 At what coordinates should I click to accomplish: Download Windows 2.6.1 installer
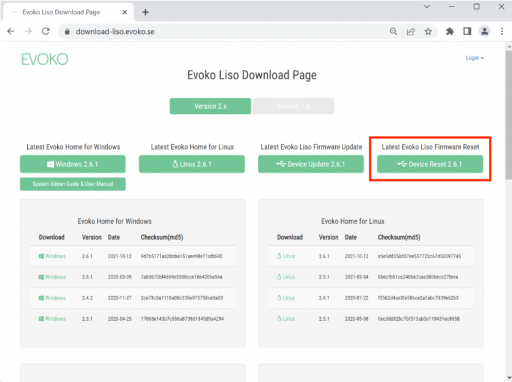point(73,164)
